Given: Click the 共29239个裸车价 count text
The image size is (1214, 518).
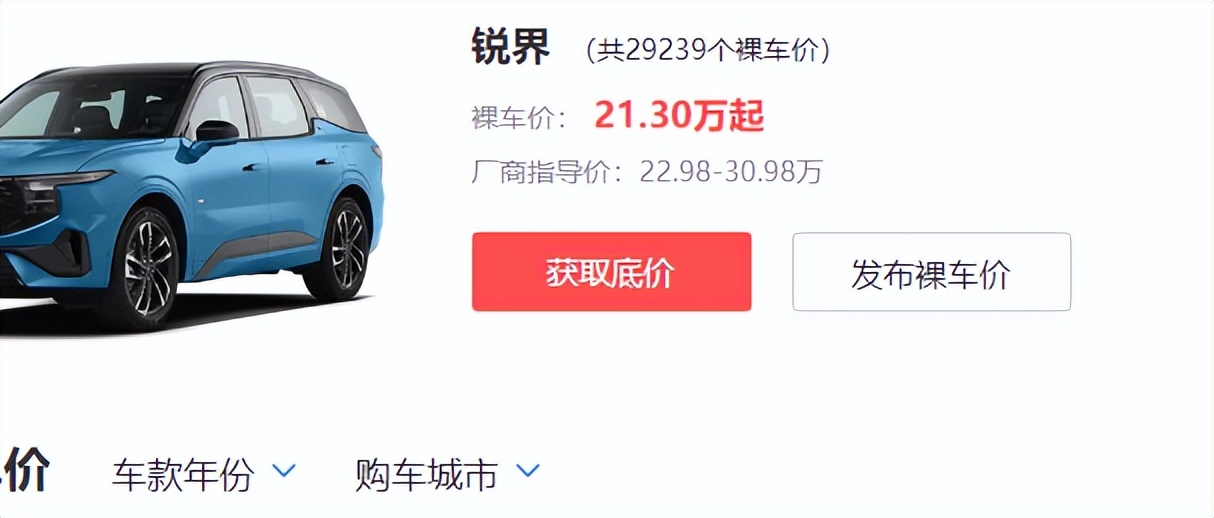Looking at the screenshot, I should point(707,50).
